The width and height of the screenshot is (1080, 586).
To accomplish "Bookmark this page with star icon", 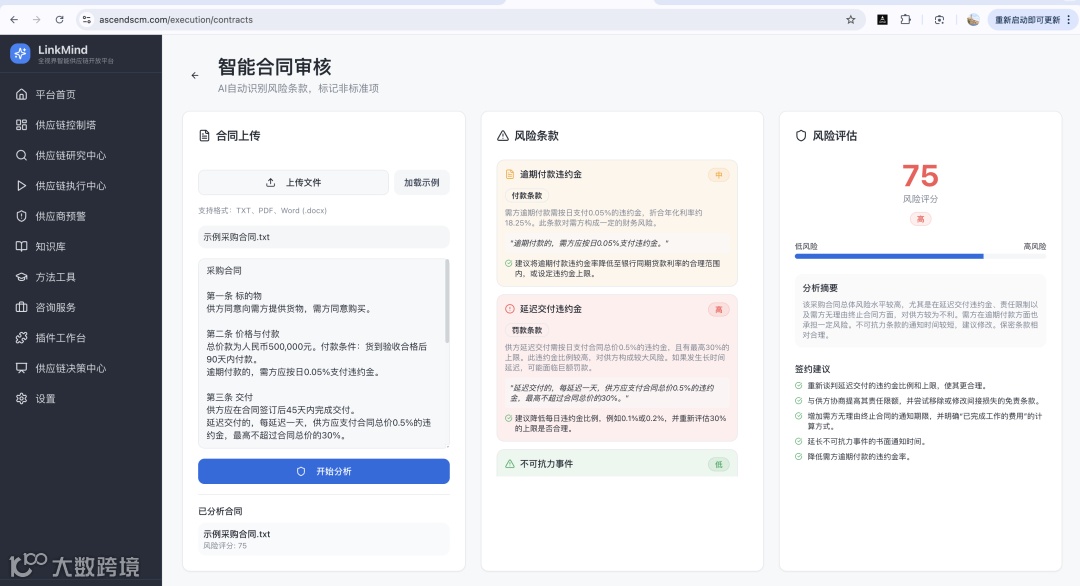I will (851, 19).
